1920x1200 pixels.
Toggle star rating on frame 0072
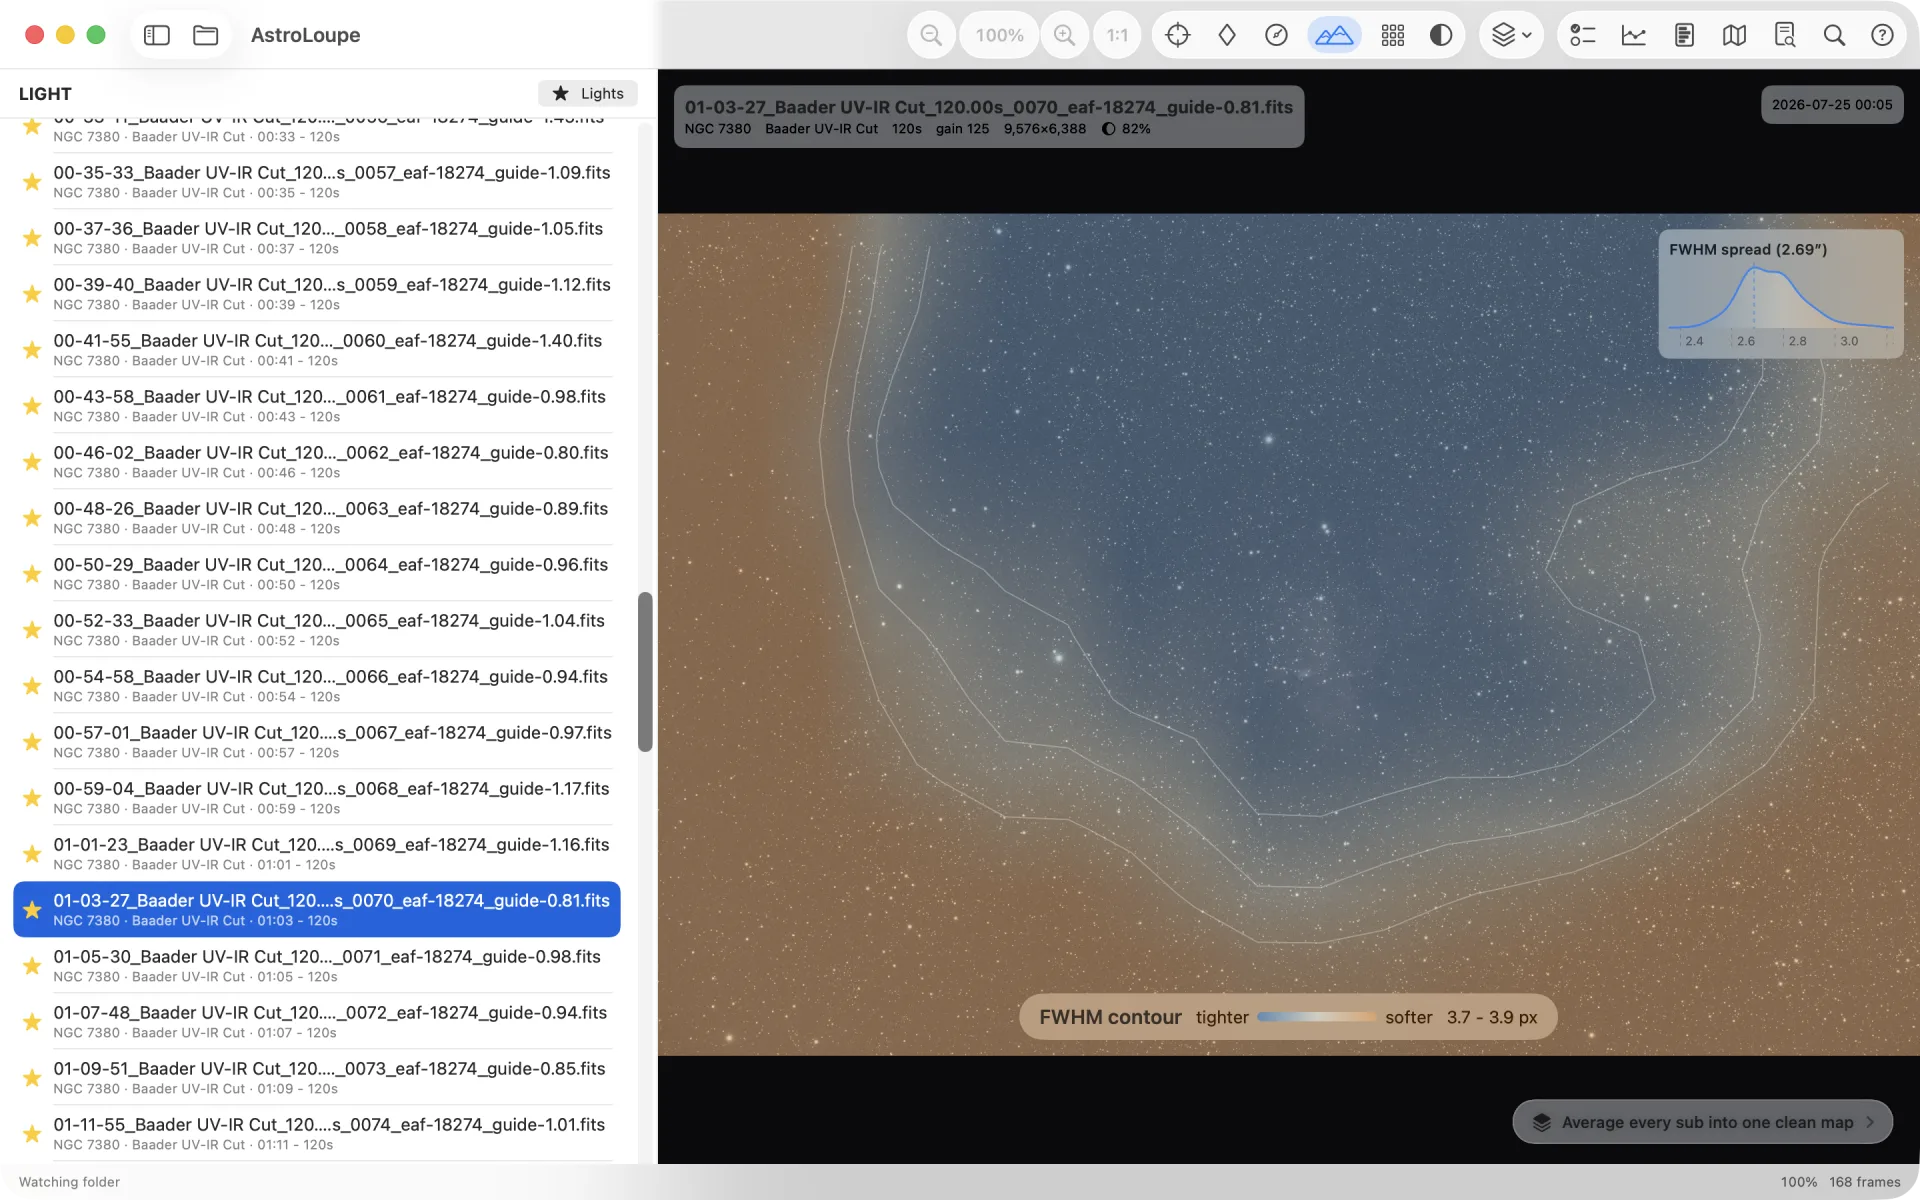32,1021
